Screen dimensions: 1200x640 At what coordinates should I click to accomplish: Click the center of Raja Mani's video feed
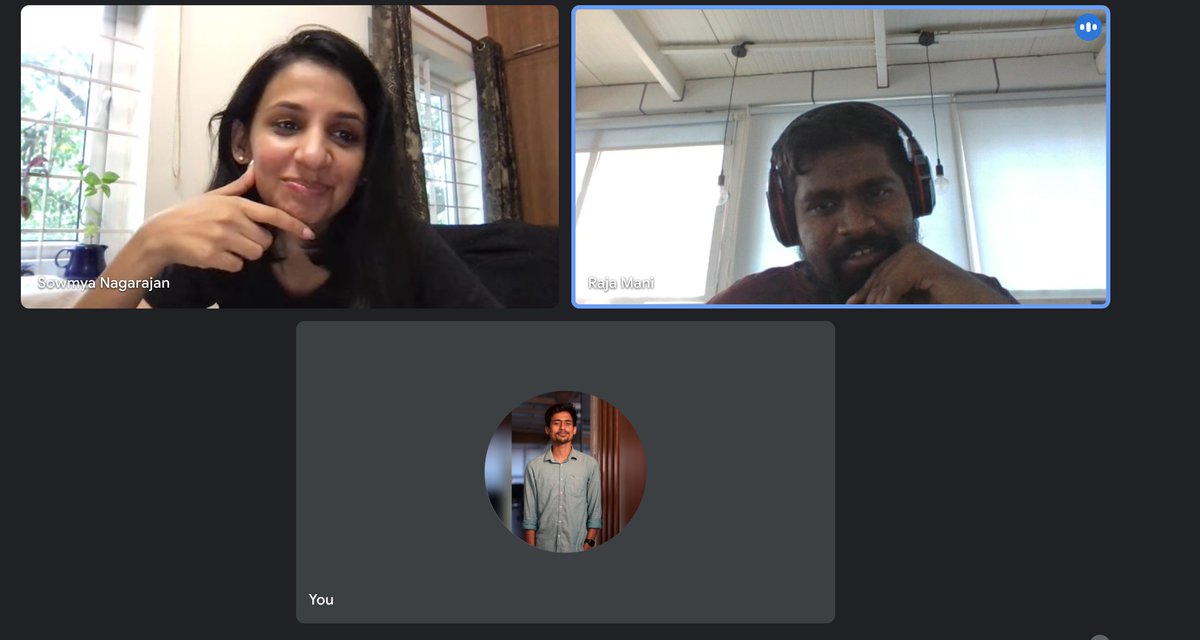click(840, 155)
